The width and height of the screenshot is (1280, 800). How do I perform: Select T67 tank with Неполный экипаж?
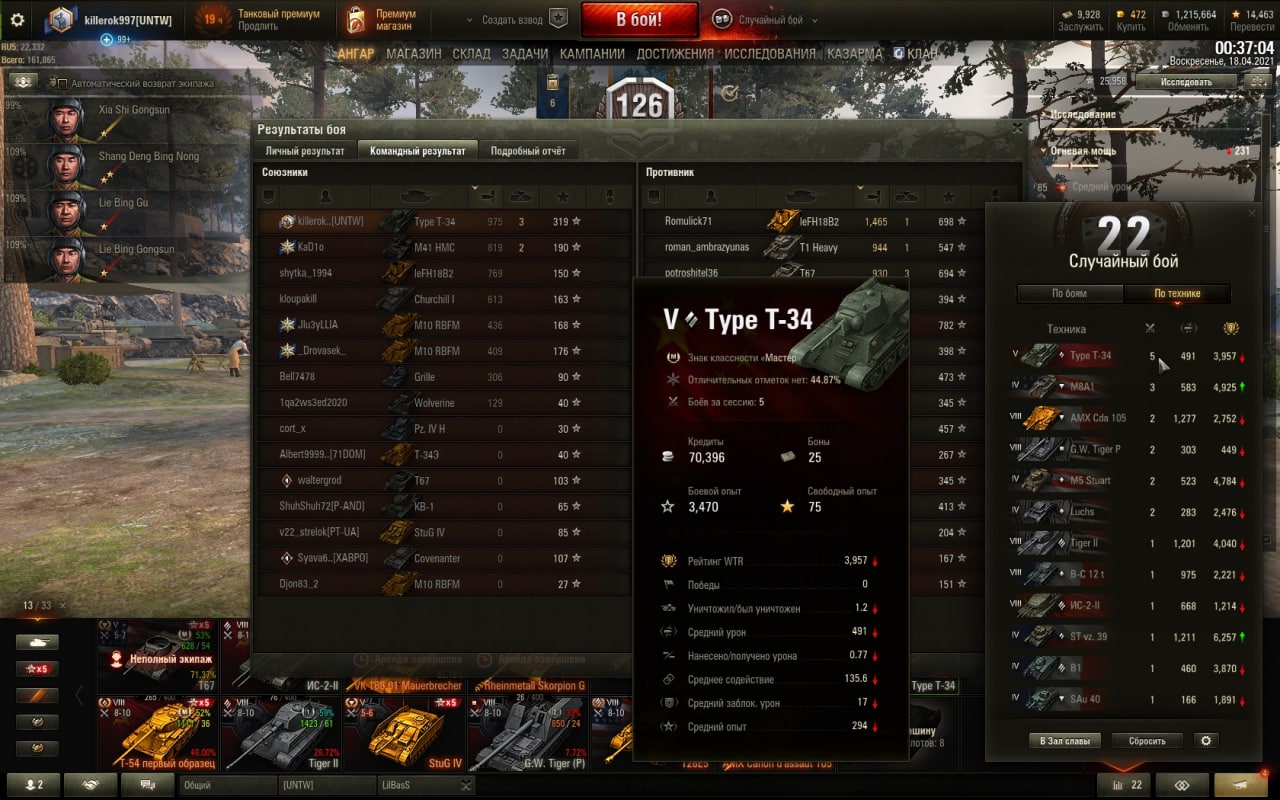157,656
